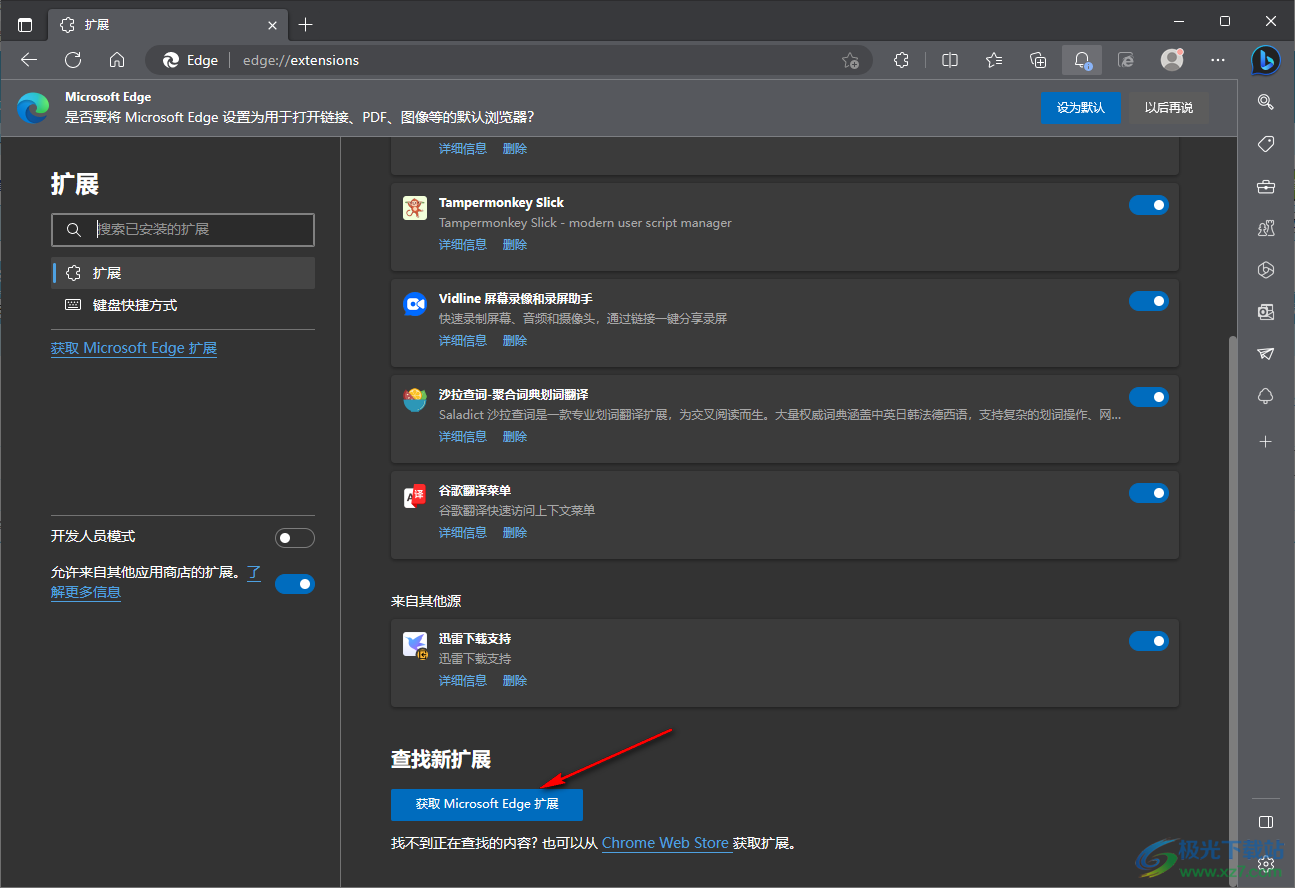Select 键盘快捷方式 in left navigation
This screenshot has width=1295, height=888.
(x=184, y=305)
